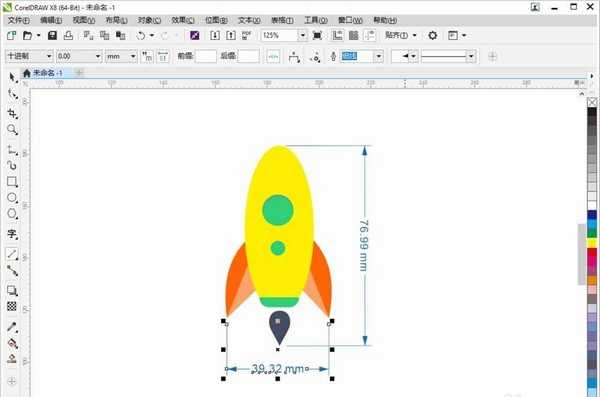
Task: Open the 效果 (Effects) menu
Action: pos(183,20)
